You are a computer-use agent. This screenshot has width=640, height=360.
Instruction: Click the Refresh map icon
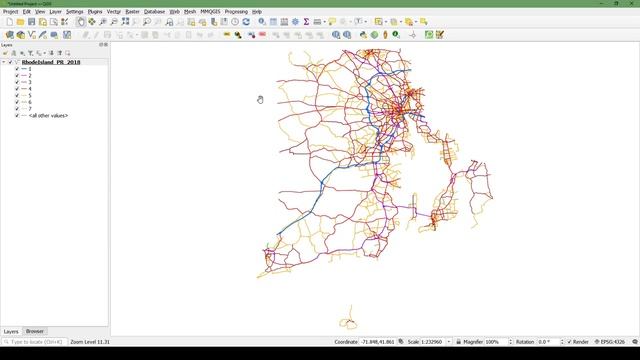(x=246, y=22)
